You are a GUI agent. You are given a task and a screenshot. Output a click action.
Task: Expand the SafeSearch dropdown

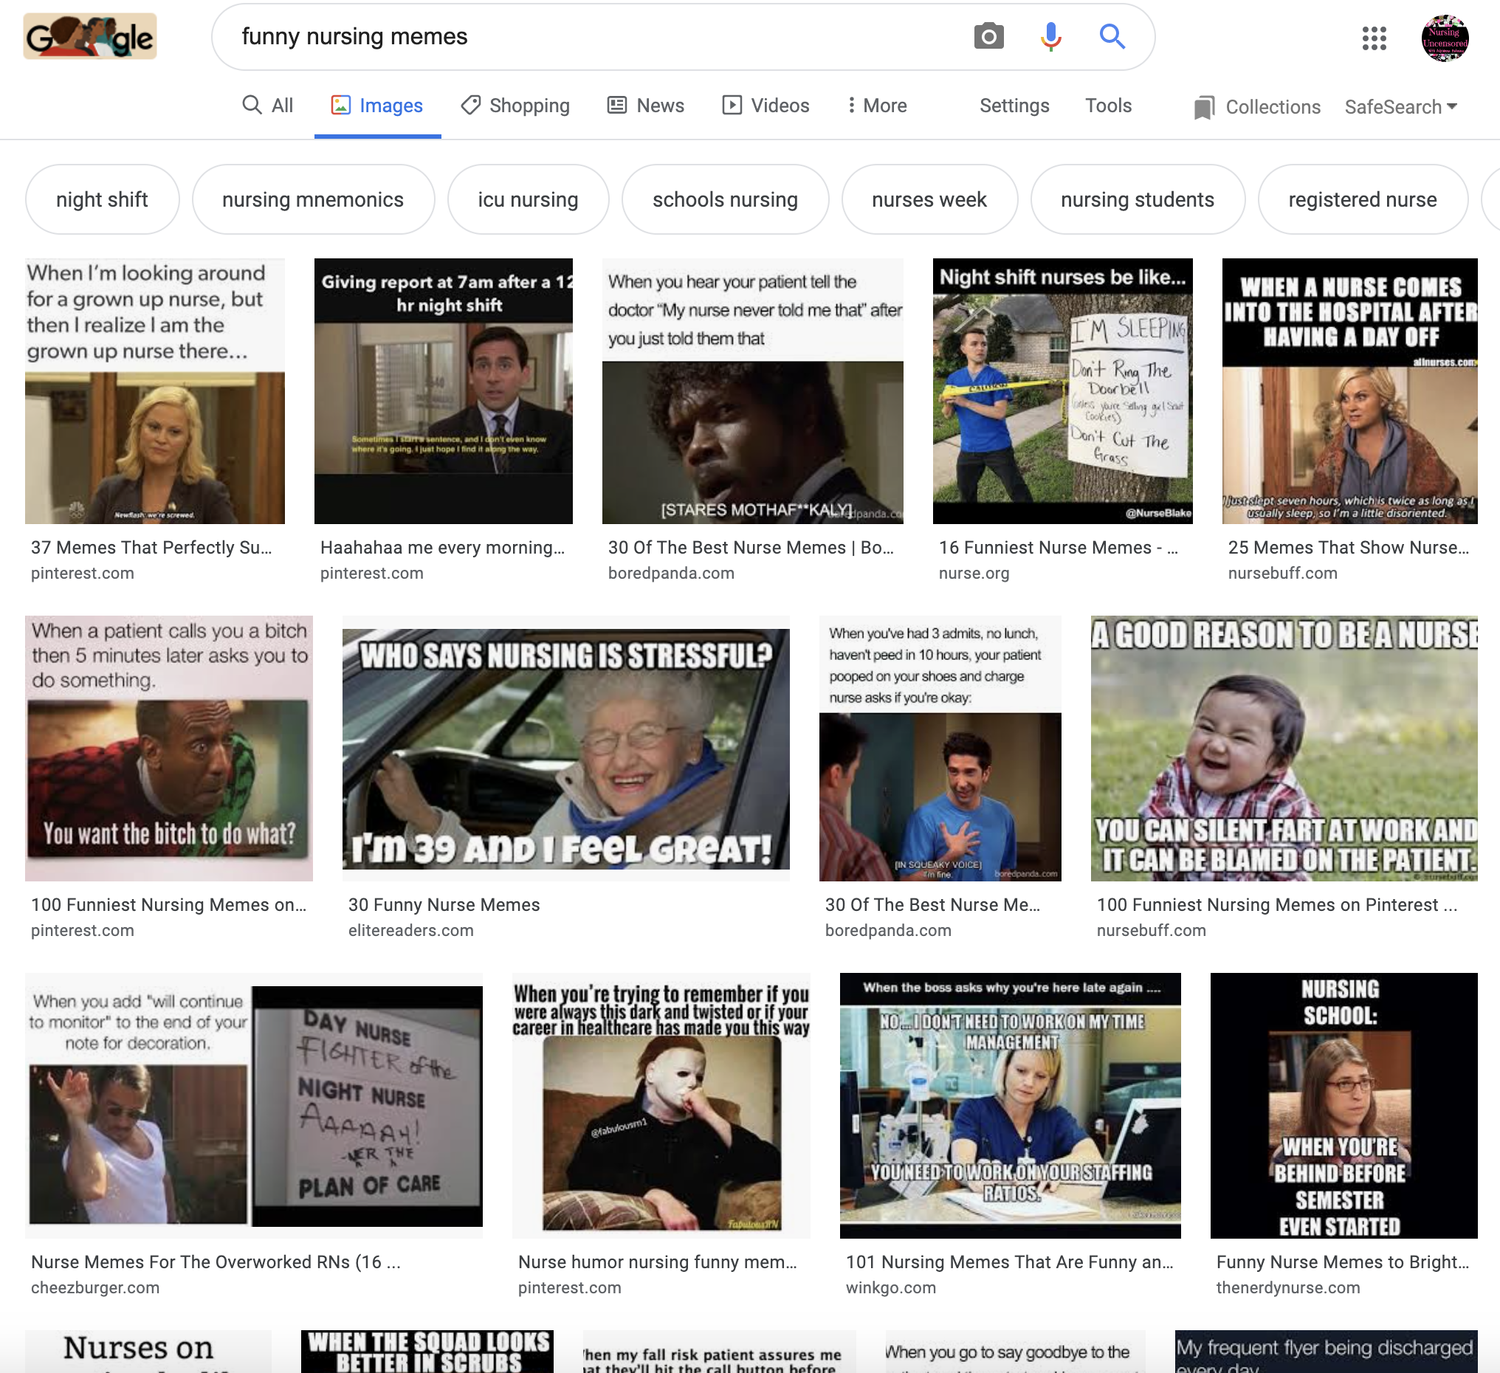[x=1401, y=107]
